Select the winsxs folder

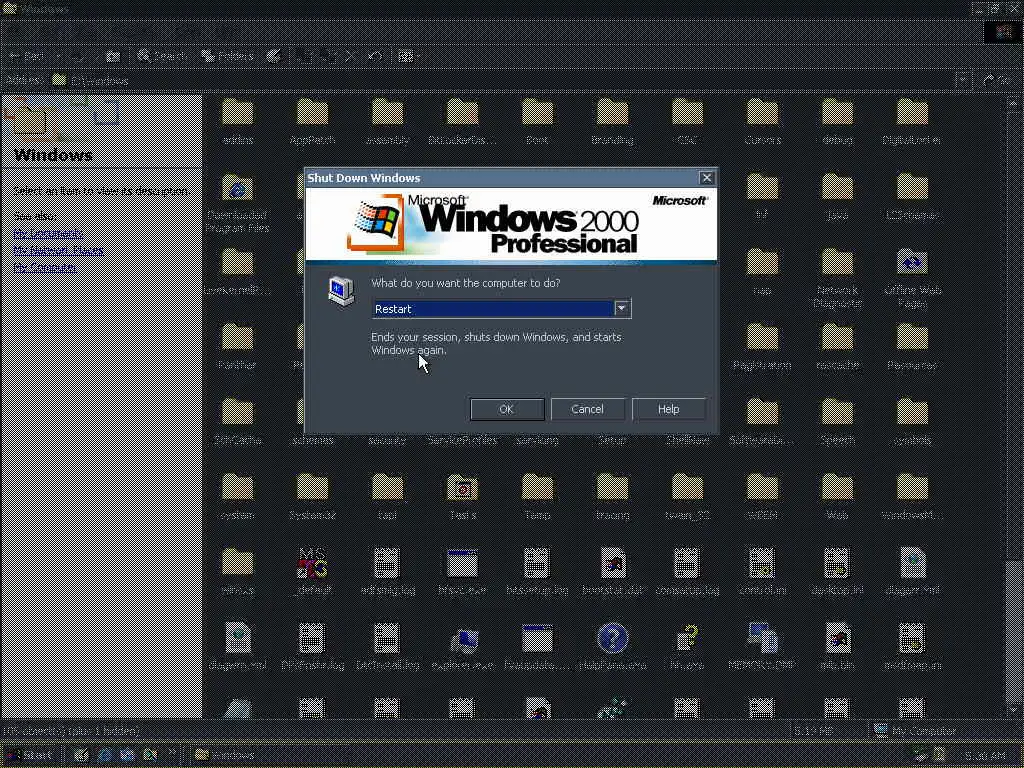coord(237,572)
